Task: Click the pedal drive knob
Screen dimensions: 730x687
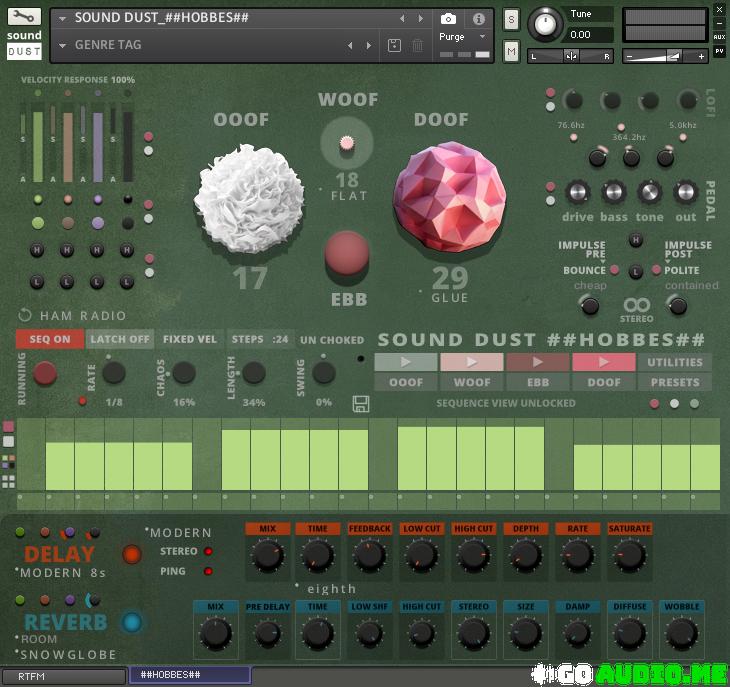Action: (x=577, y=192)
